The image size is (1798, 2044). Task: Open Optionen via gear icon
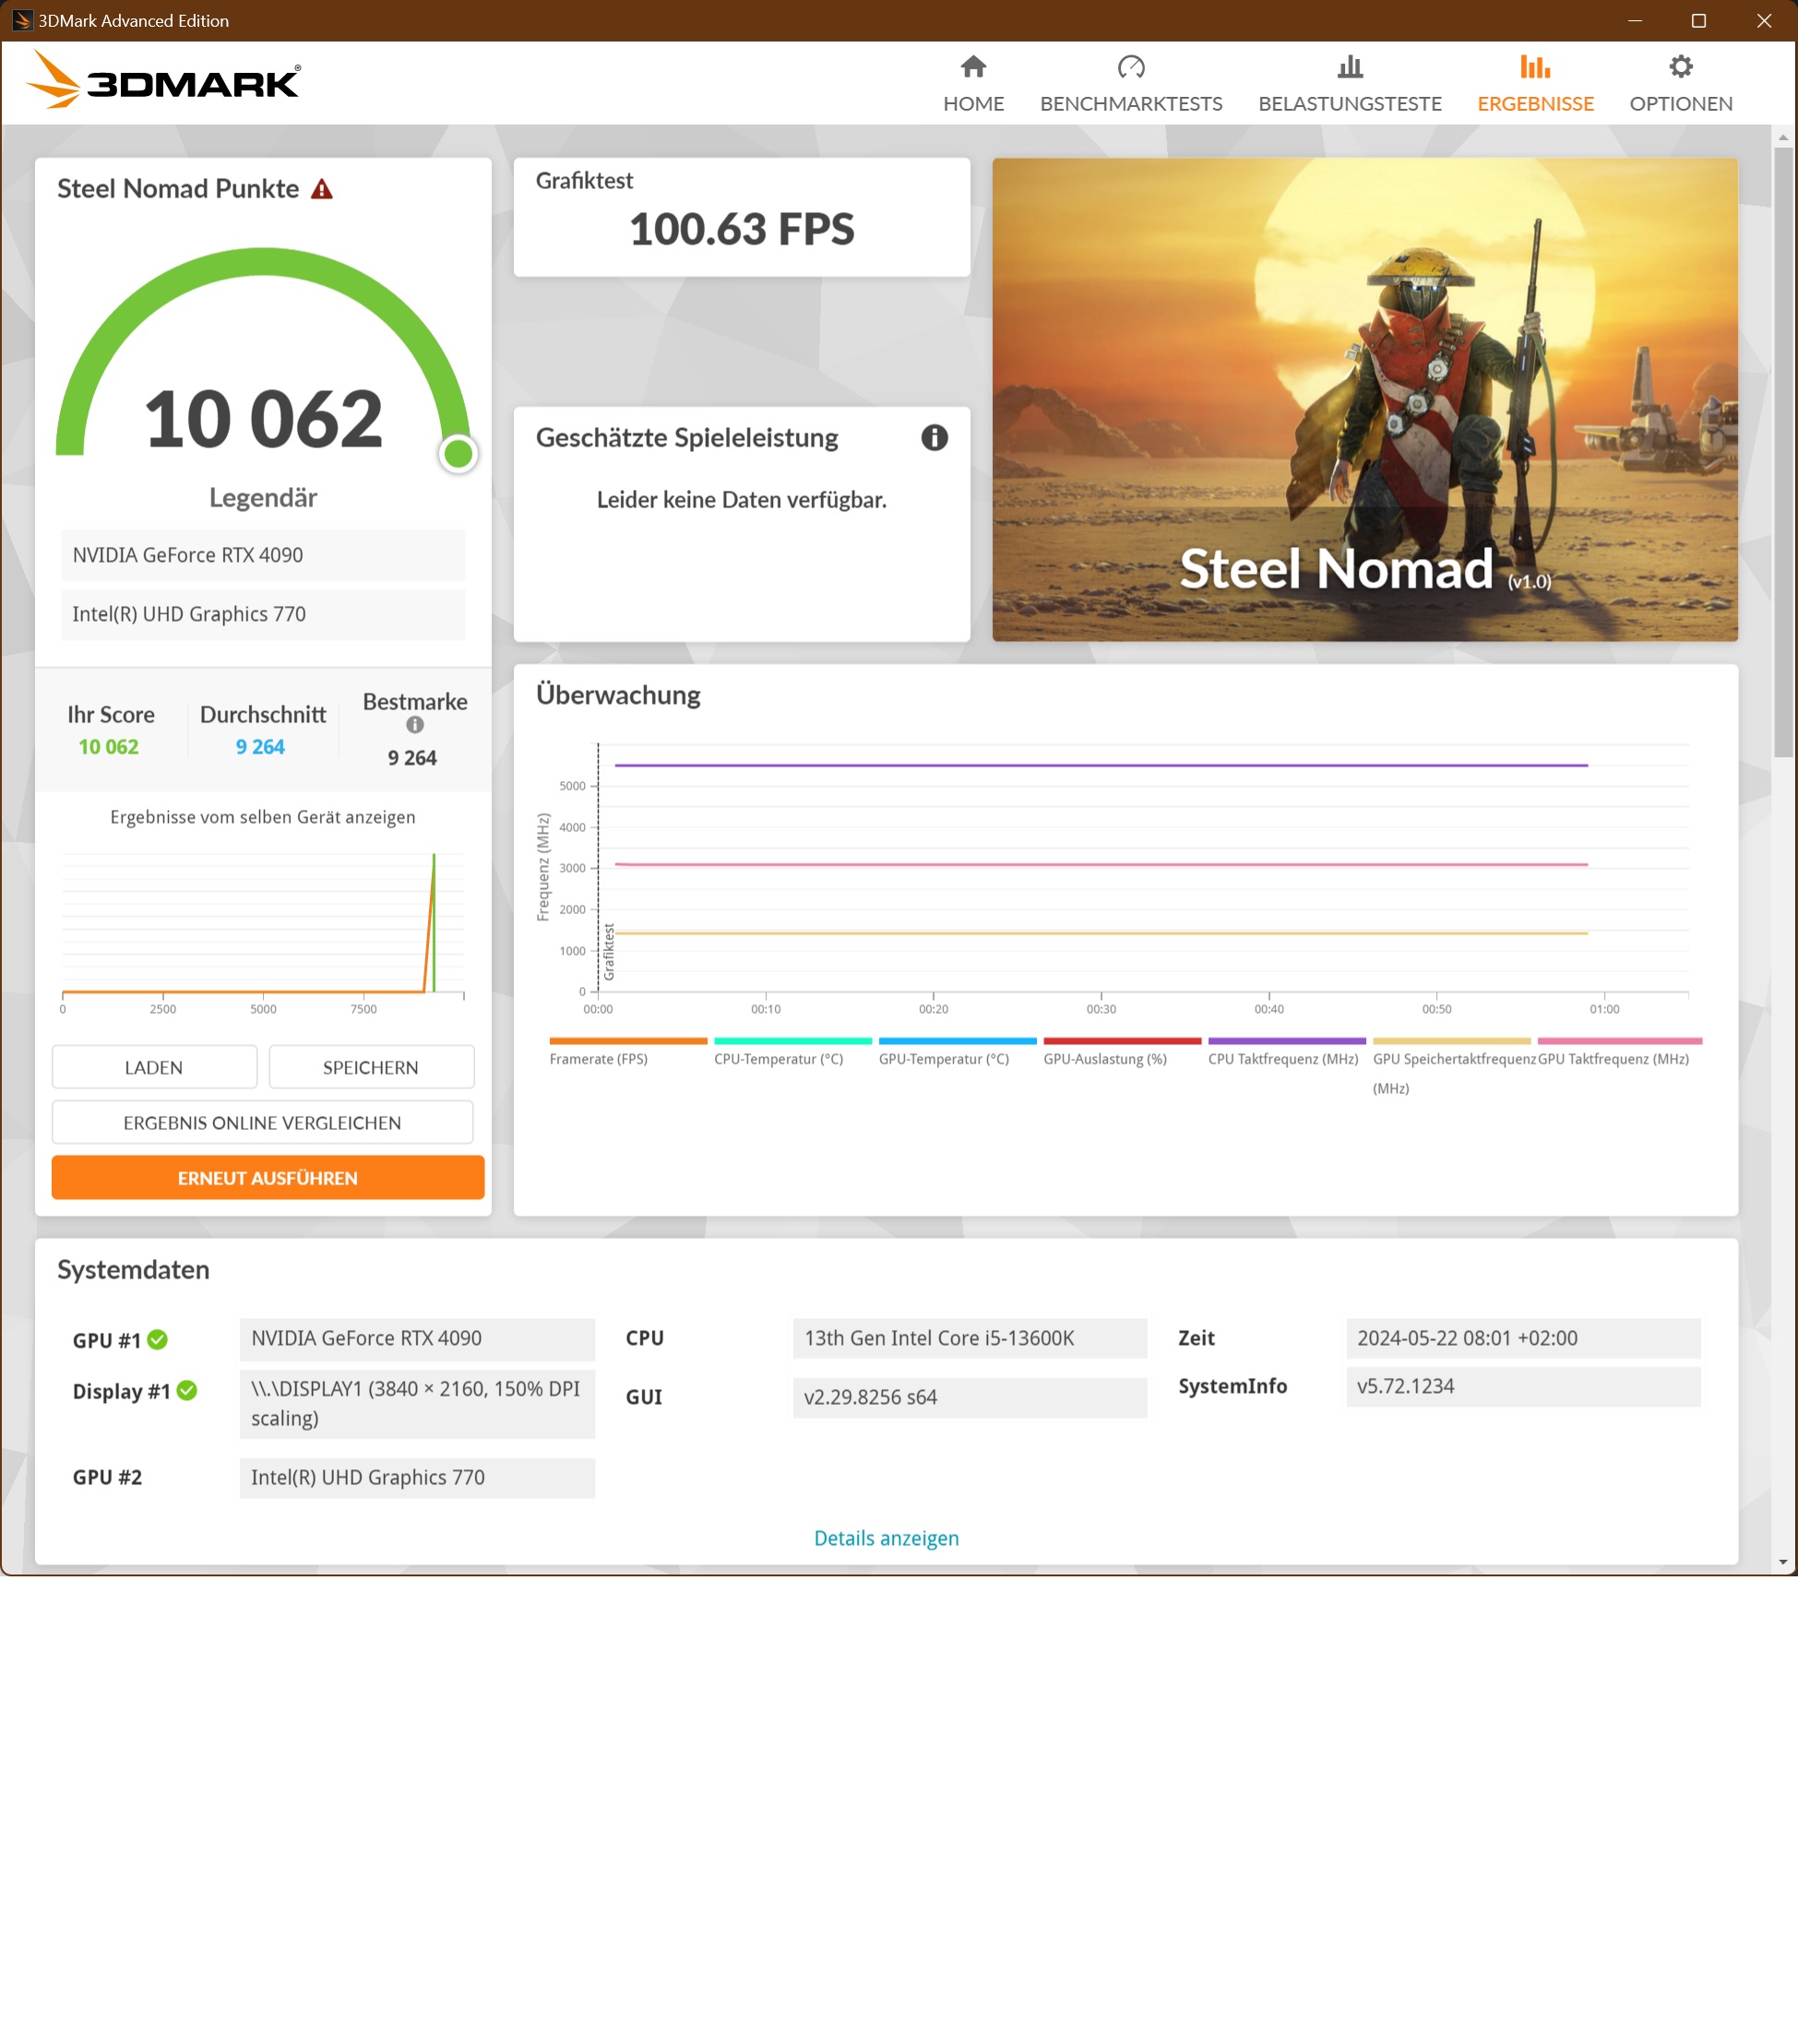tap(1680, 80)
